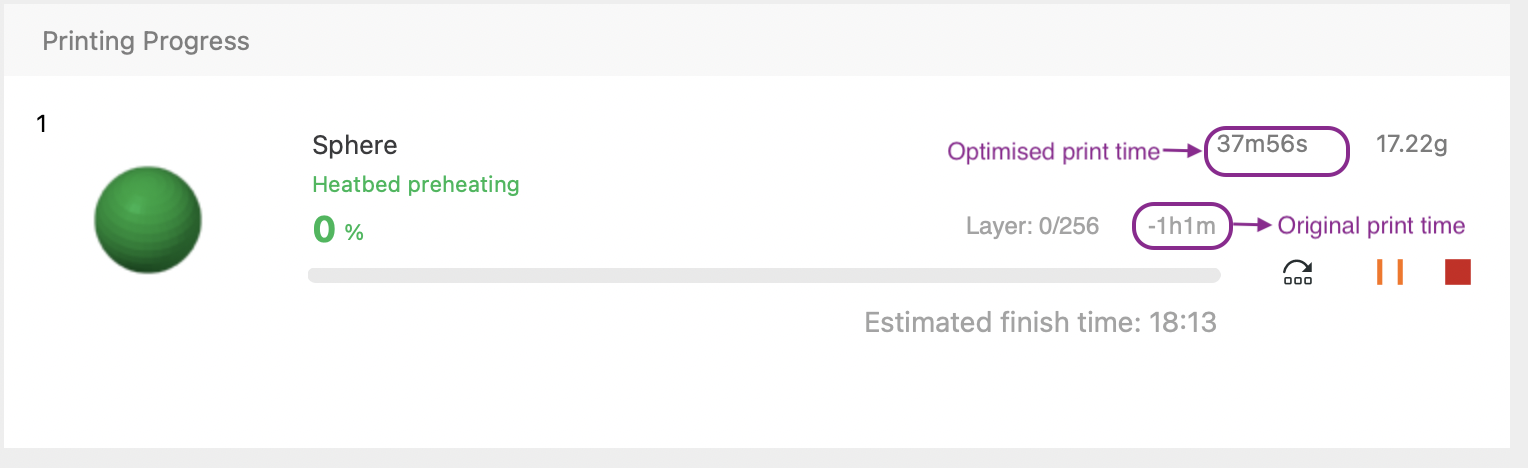Click the 17.22g filament weight
This screenshot has width=1528, height=468.
(x=1412, y=145)
